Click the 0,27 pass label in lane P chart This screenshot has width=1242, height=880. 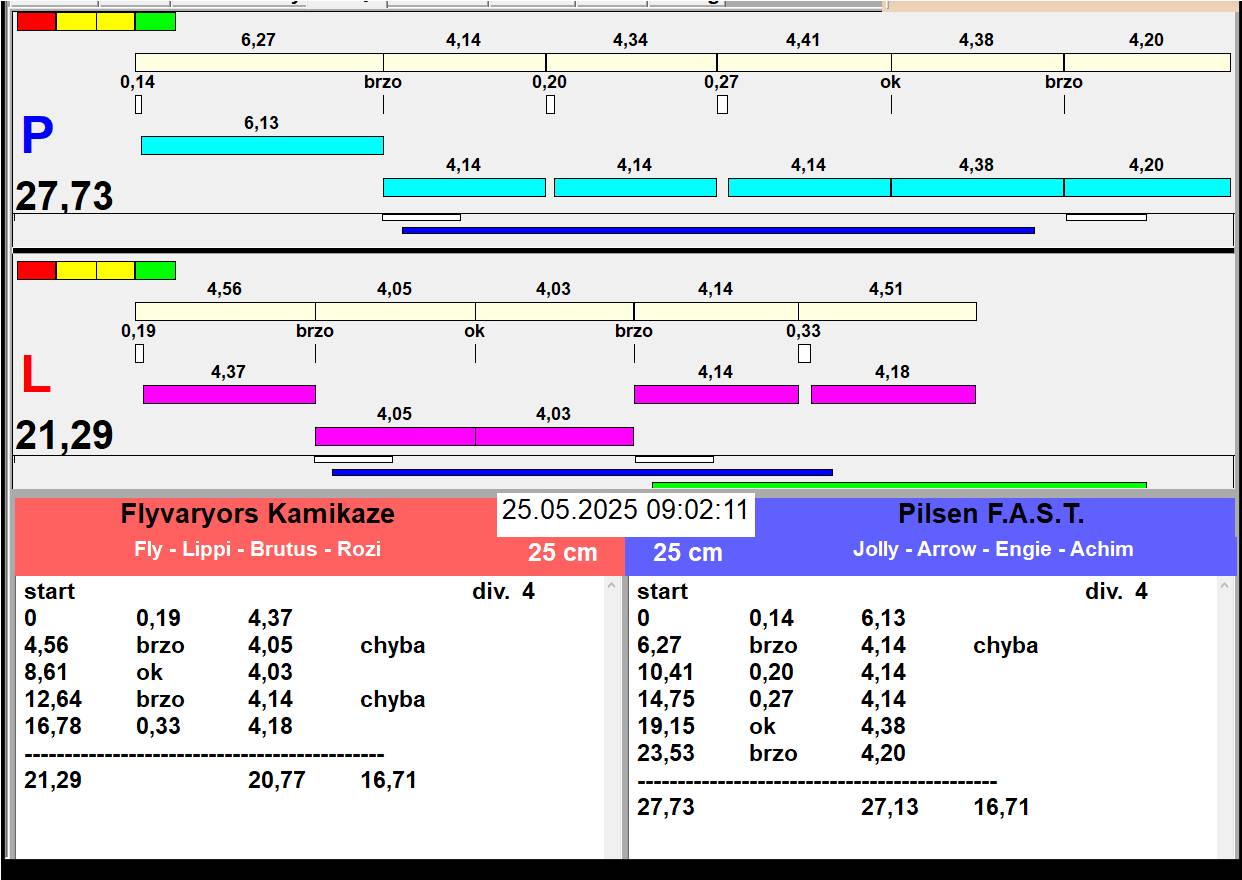pos(721,82)
